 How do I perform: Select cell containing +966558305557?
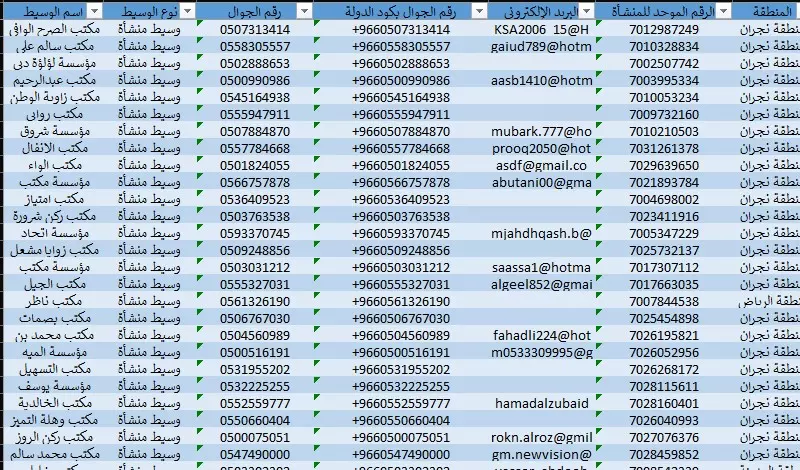coord(401,46)
